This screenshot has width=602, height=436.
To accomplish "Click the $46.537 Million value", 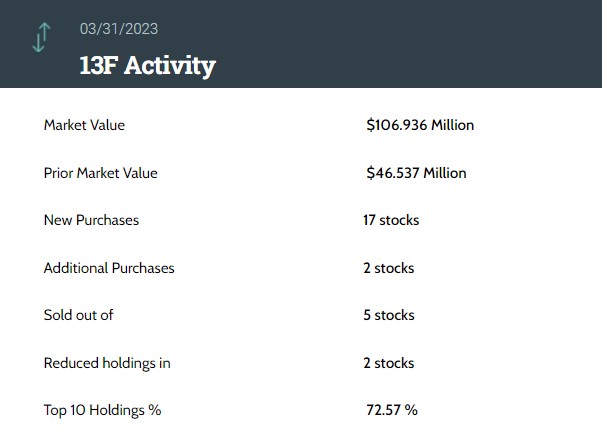I will (x=416, y=173).
